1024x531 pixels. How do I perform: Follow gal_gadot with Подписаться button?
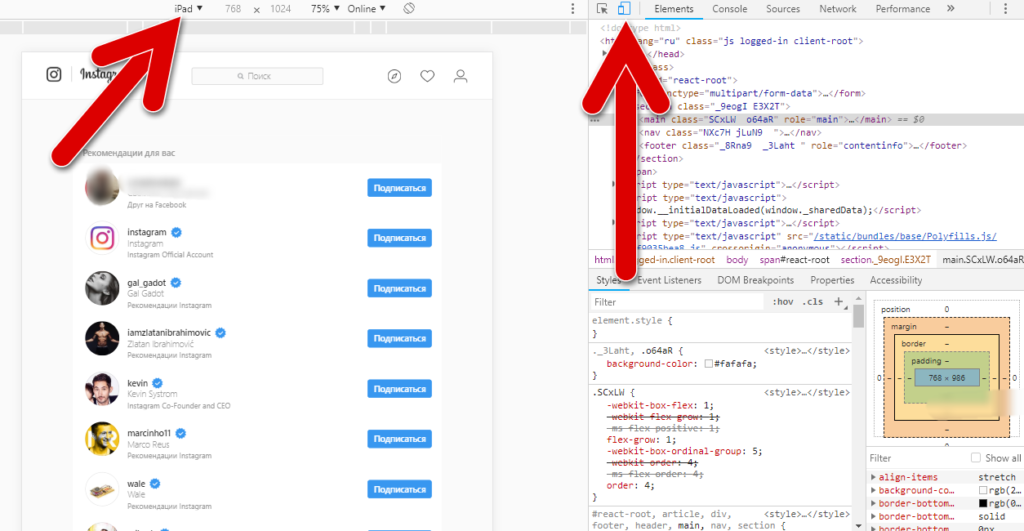click(x=399, y=288)
